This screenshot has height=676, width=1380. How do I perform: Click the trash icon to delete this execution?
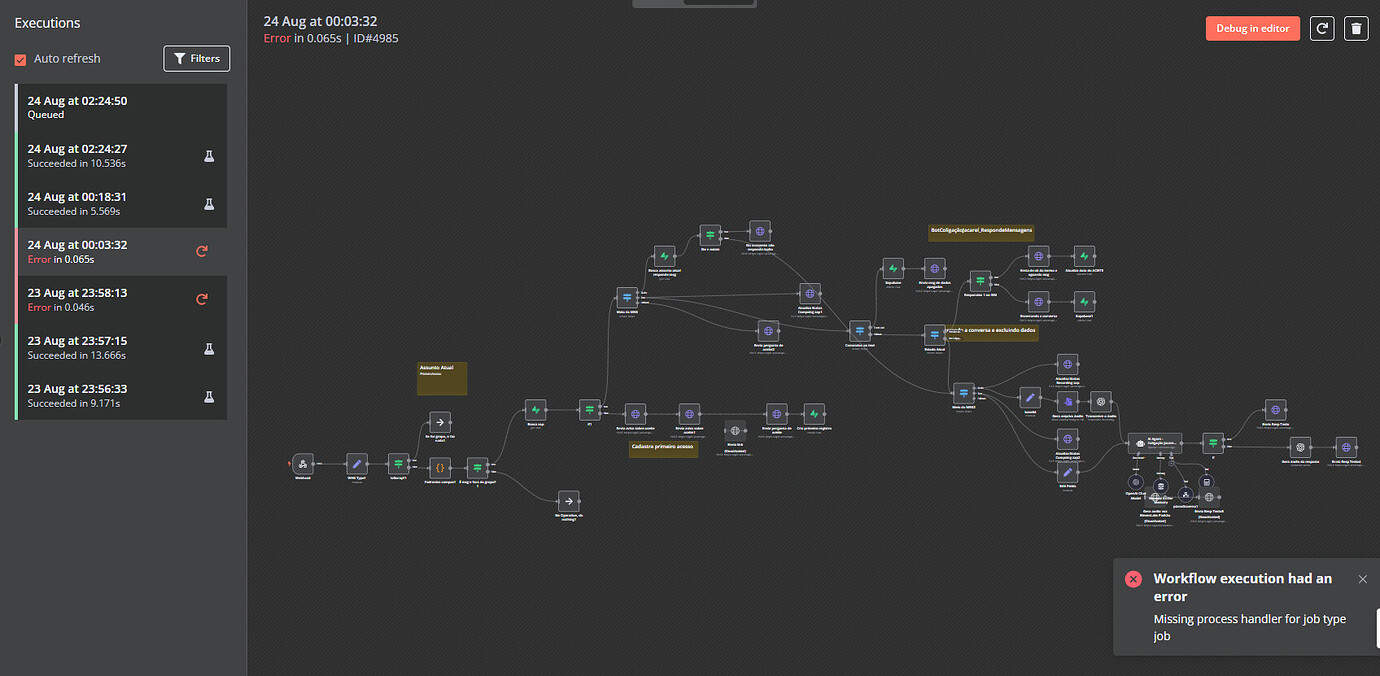coord(1356,28)
